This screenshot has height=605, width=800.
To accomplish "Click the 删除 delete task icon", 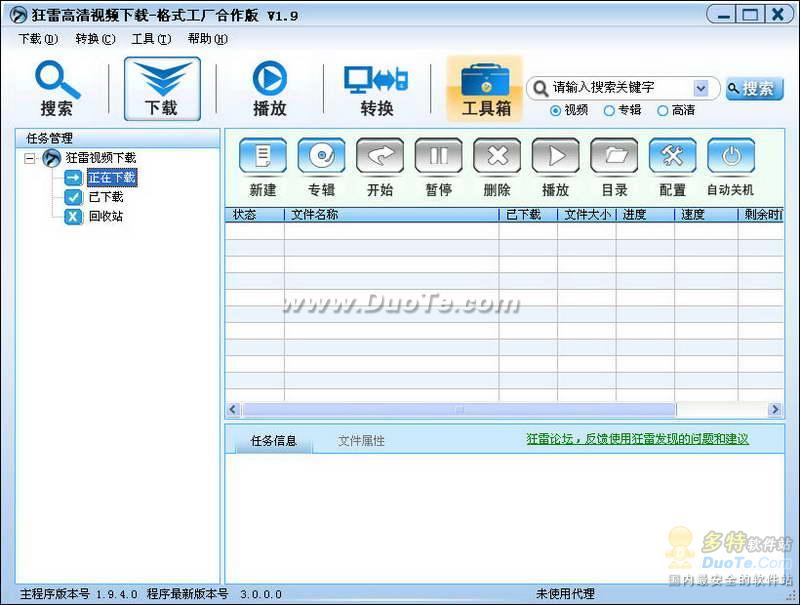I will tap(497, 156).
